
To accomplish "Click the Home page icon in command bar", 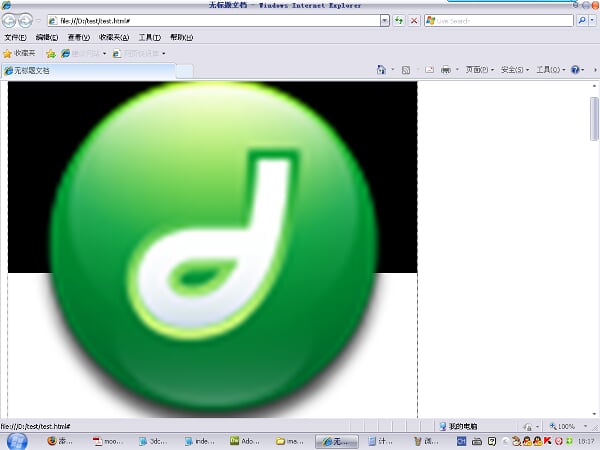I will (381, 70).
